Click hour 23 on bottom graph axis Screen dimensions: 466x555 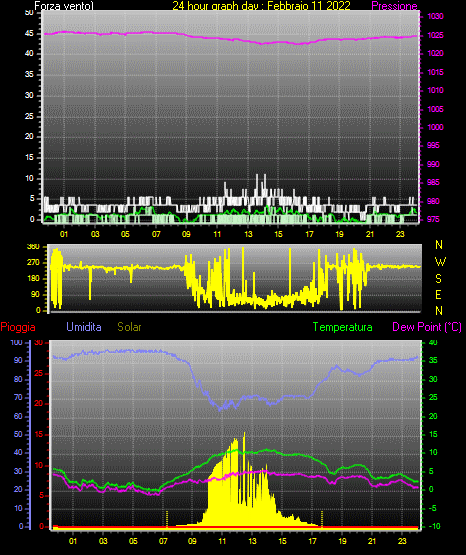pyautogui.click(x=402, y=541)
